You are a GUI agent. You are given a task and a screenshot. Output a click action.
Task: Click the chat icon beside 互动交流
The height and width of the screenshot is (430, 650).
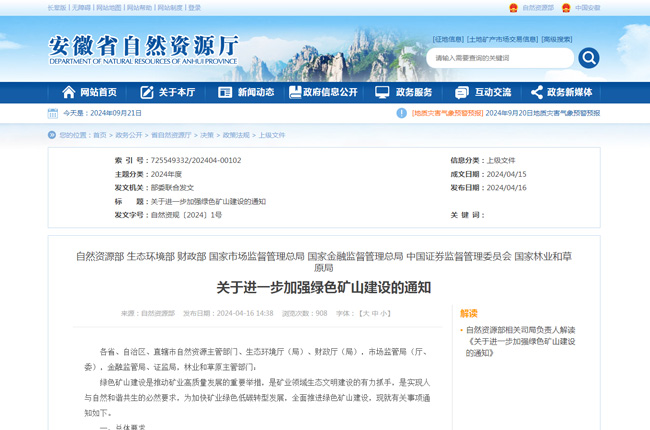(461, 92)
